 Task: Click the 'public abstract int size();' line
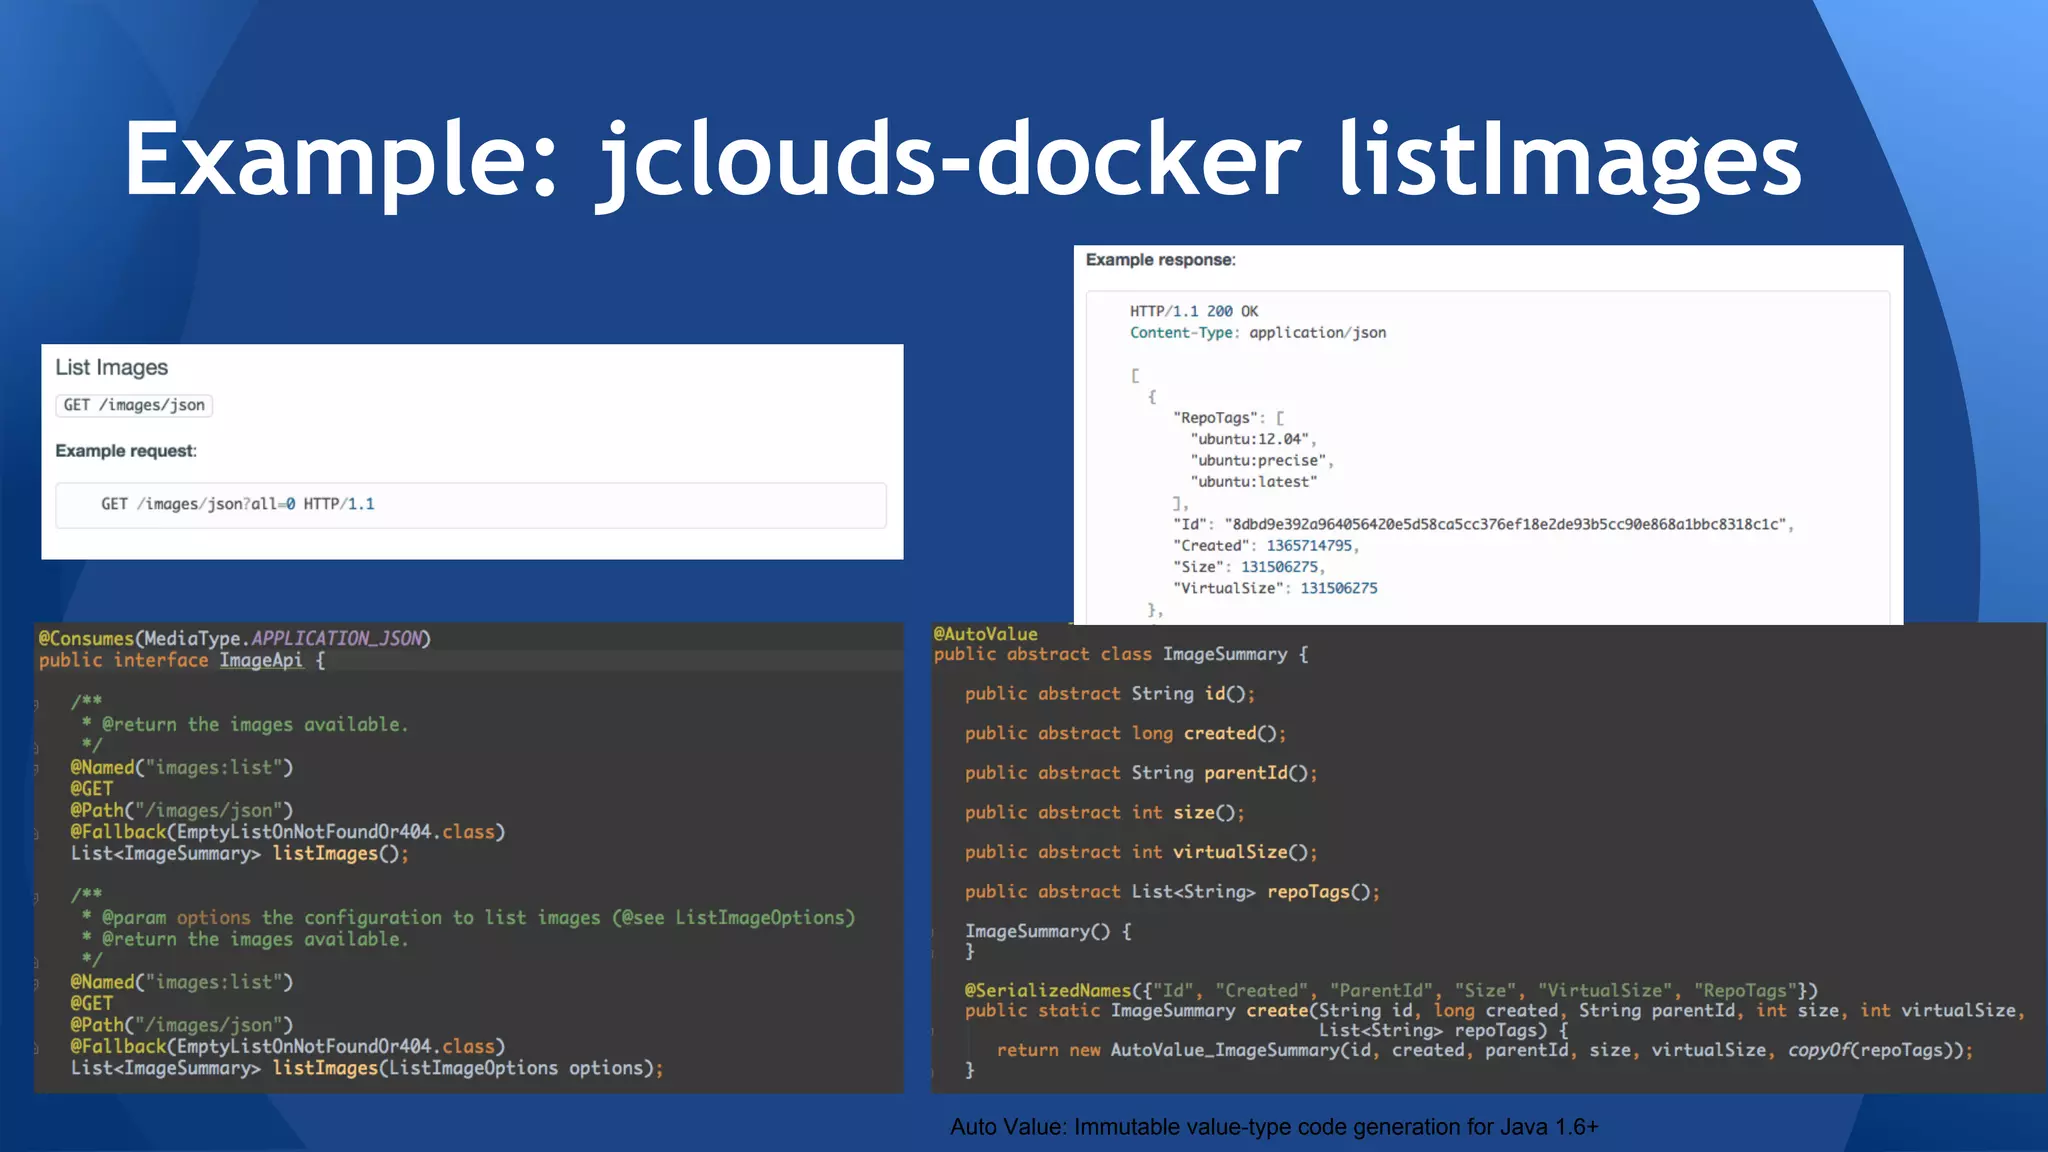coord(1105,813)
